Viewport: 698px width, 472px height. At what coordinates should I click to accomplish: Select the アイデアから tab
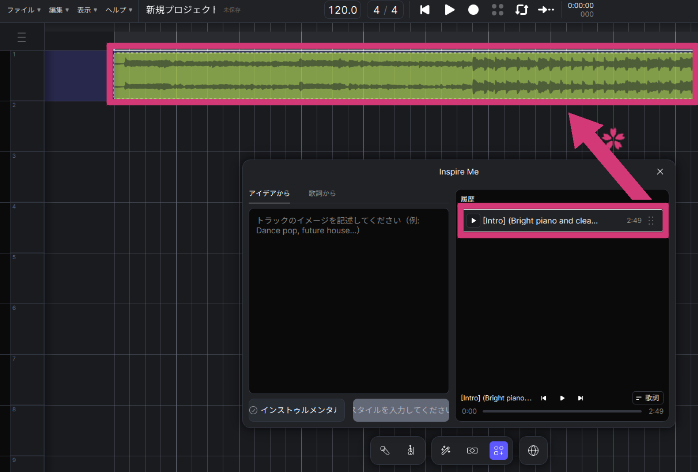click(x=269, y=193)
